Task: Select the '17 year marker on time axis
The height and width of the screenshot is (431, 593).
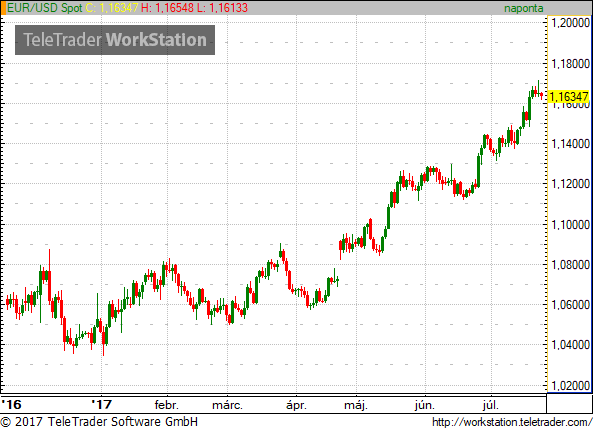Action: click(102, 405)
